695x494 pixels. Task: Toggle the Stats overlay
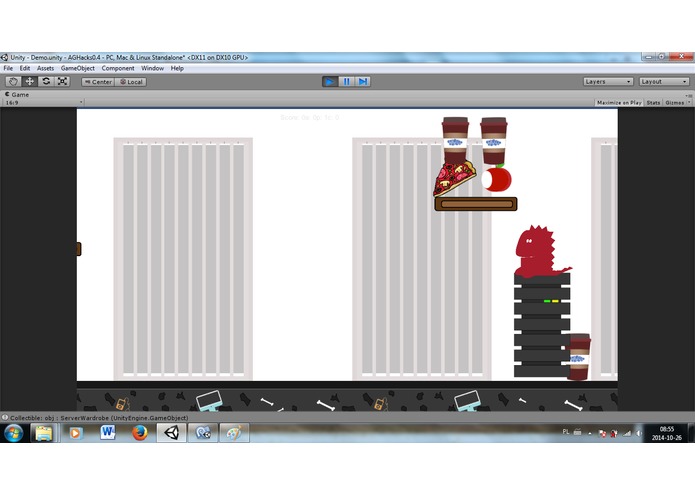click(x=653, y=103)
